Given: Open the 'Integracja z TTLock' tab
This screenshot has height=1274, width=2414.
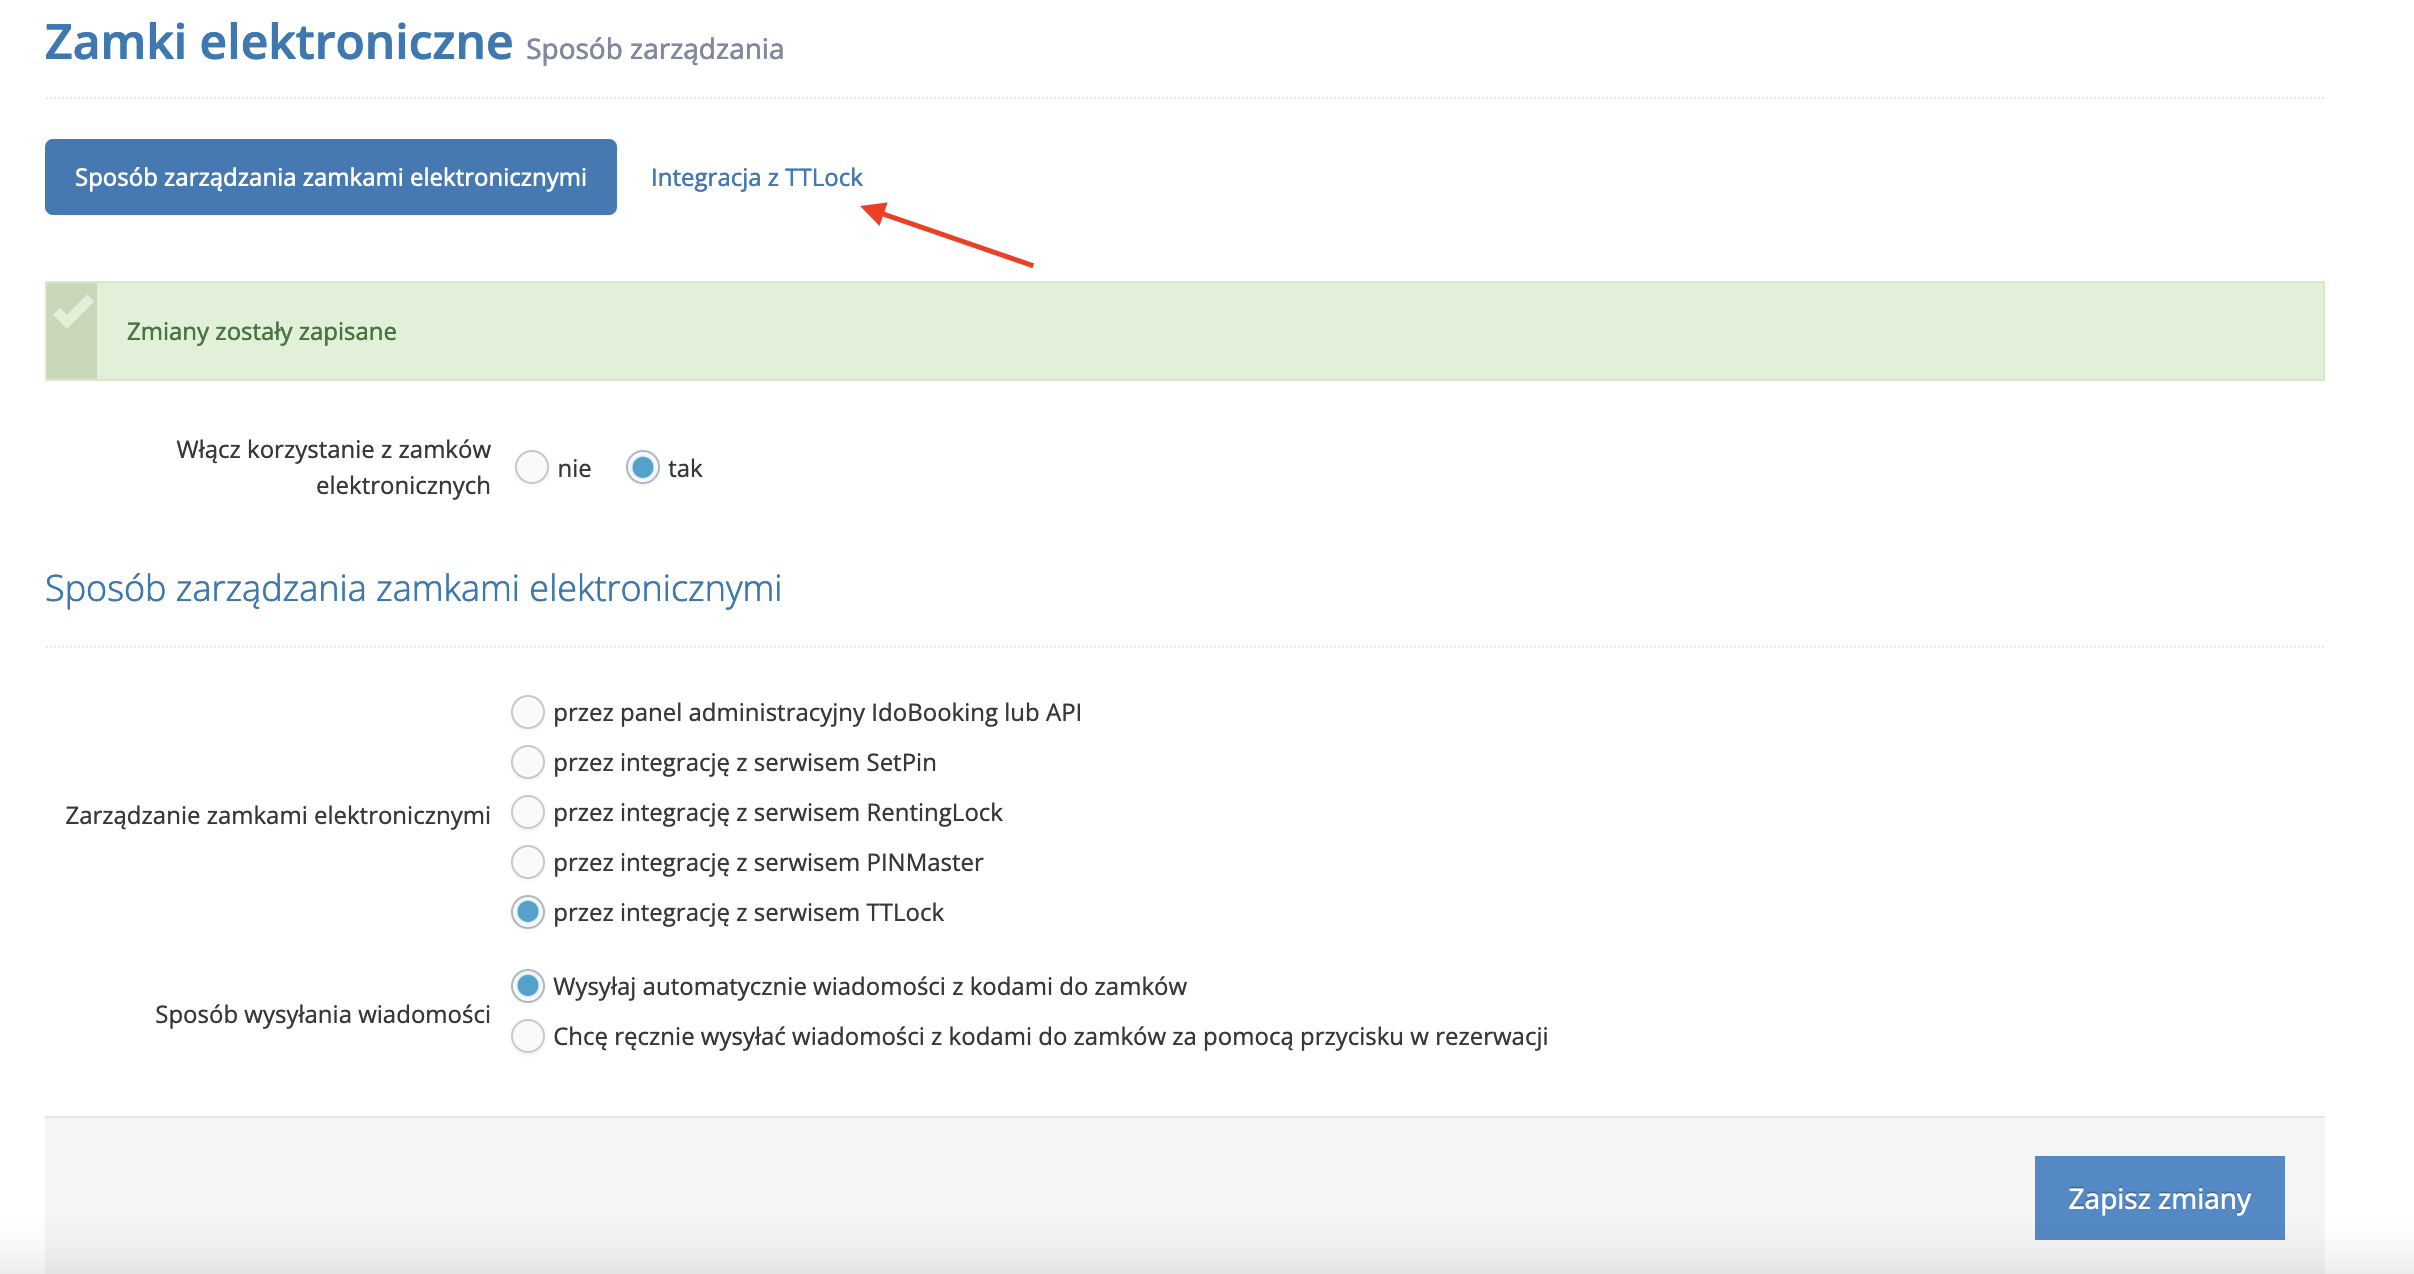Looking at the screenshot, I should (x=756, y=177).
